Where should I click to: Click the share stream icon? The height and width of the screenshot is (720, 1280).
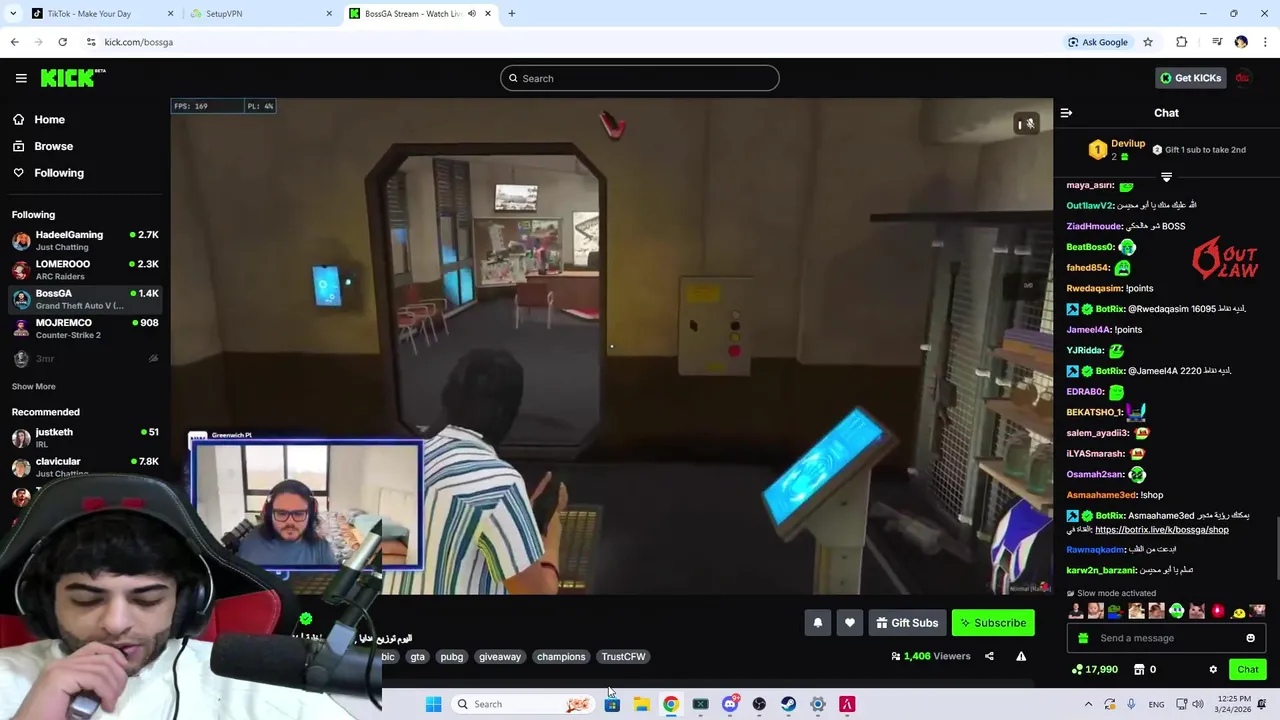click(x=989, y=656)
